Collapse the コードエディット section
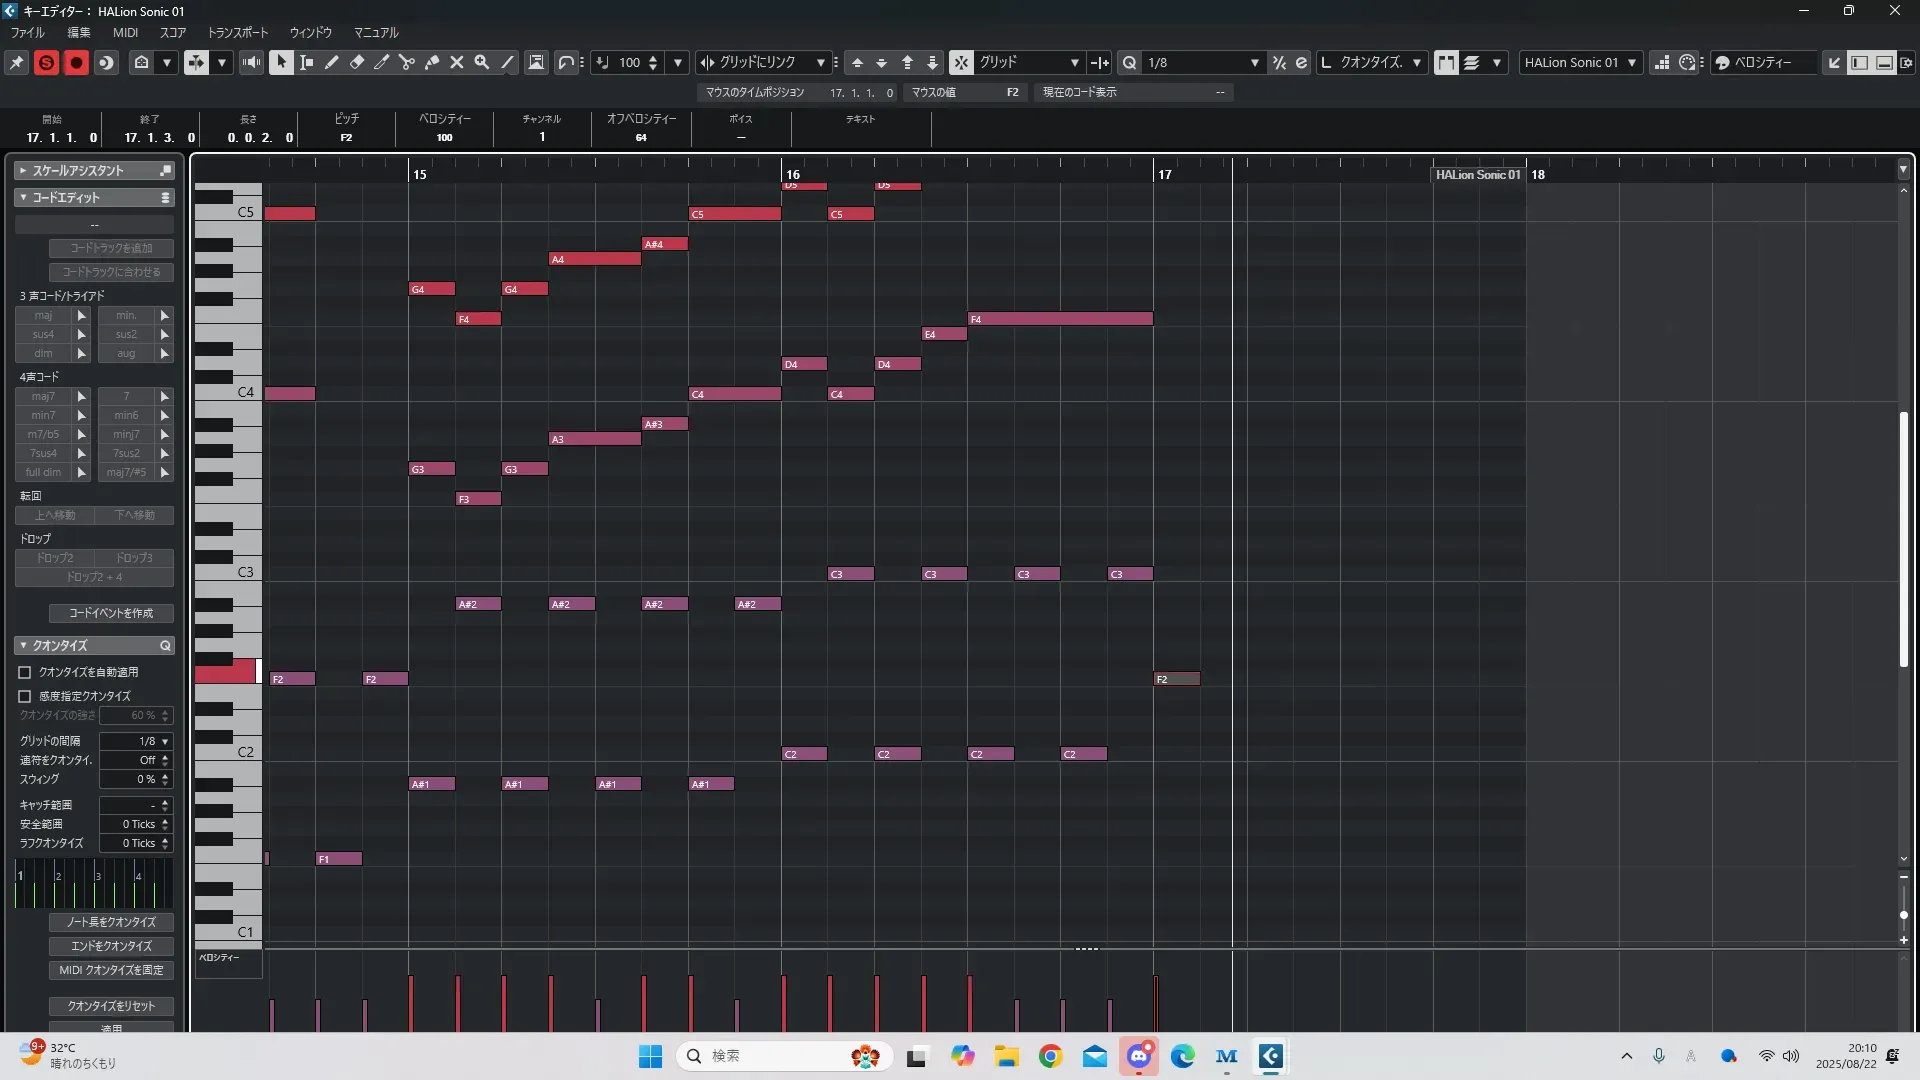 click(23, 197)
